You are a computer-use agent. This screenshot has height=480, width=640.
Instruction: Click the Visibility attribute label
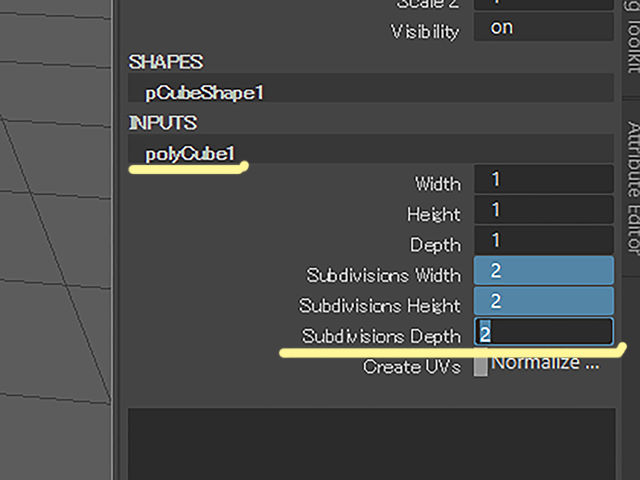tap(425, 32)
